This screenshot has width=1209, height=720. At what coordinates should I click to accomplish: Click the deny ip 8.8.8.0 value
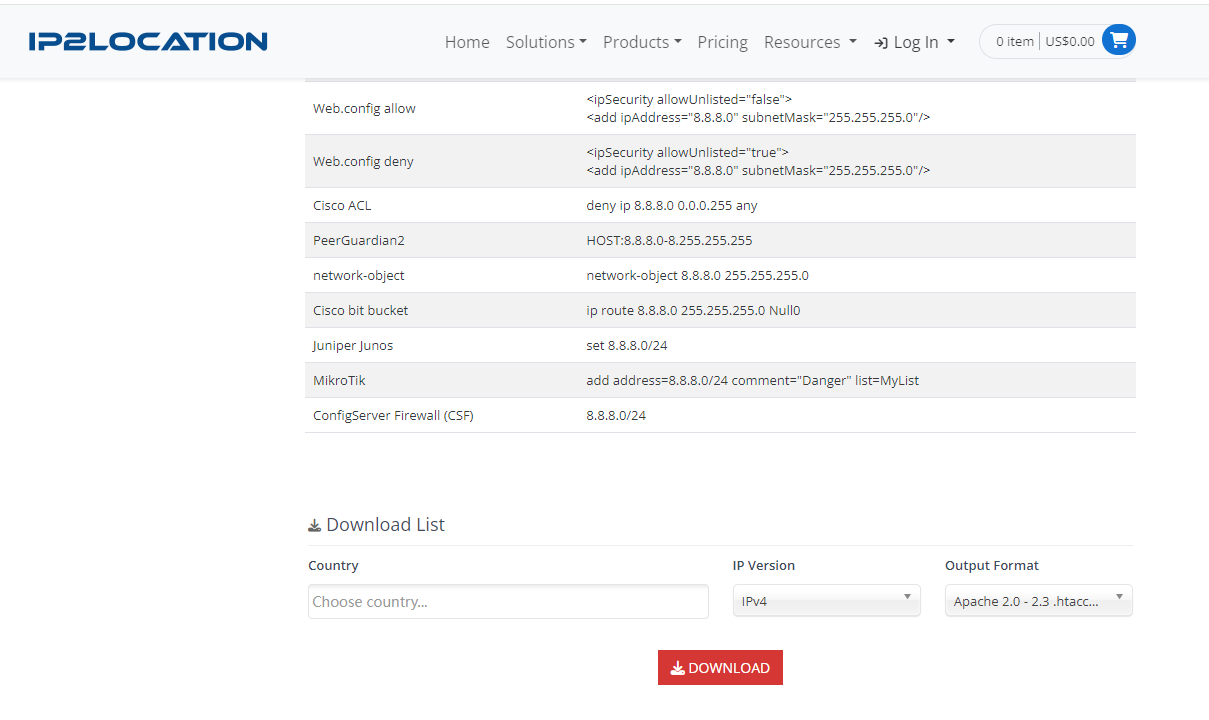(x=672, y=206)
